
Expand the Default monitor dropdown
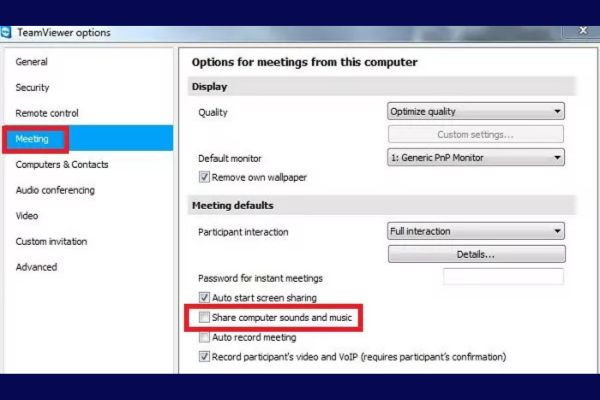[x=476, y=157]
